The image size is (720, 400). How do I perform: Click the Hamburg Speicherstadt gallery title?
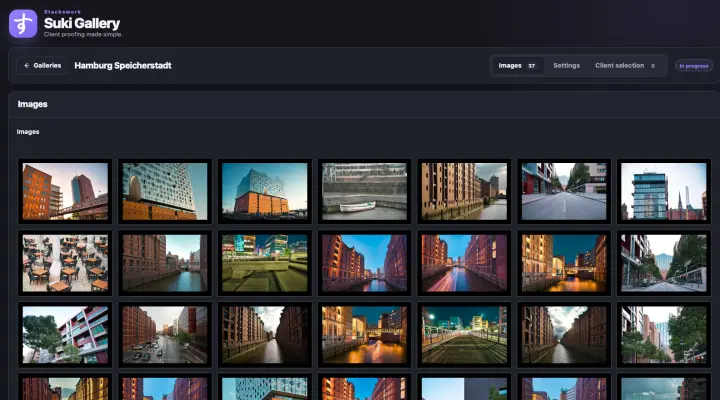click(123, 66)
